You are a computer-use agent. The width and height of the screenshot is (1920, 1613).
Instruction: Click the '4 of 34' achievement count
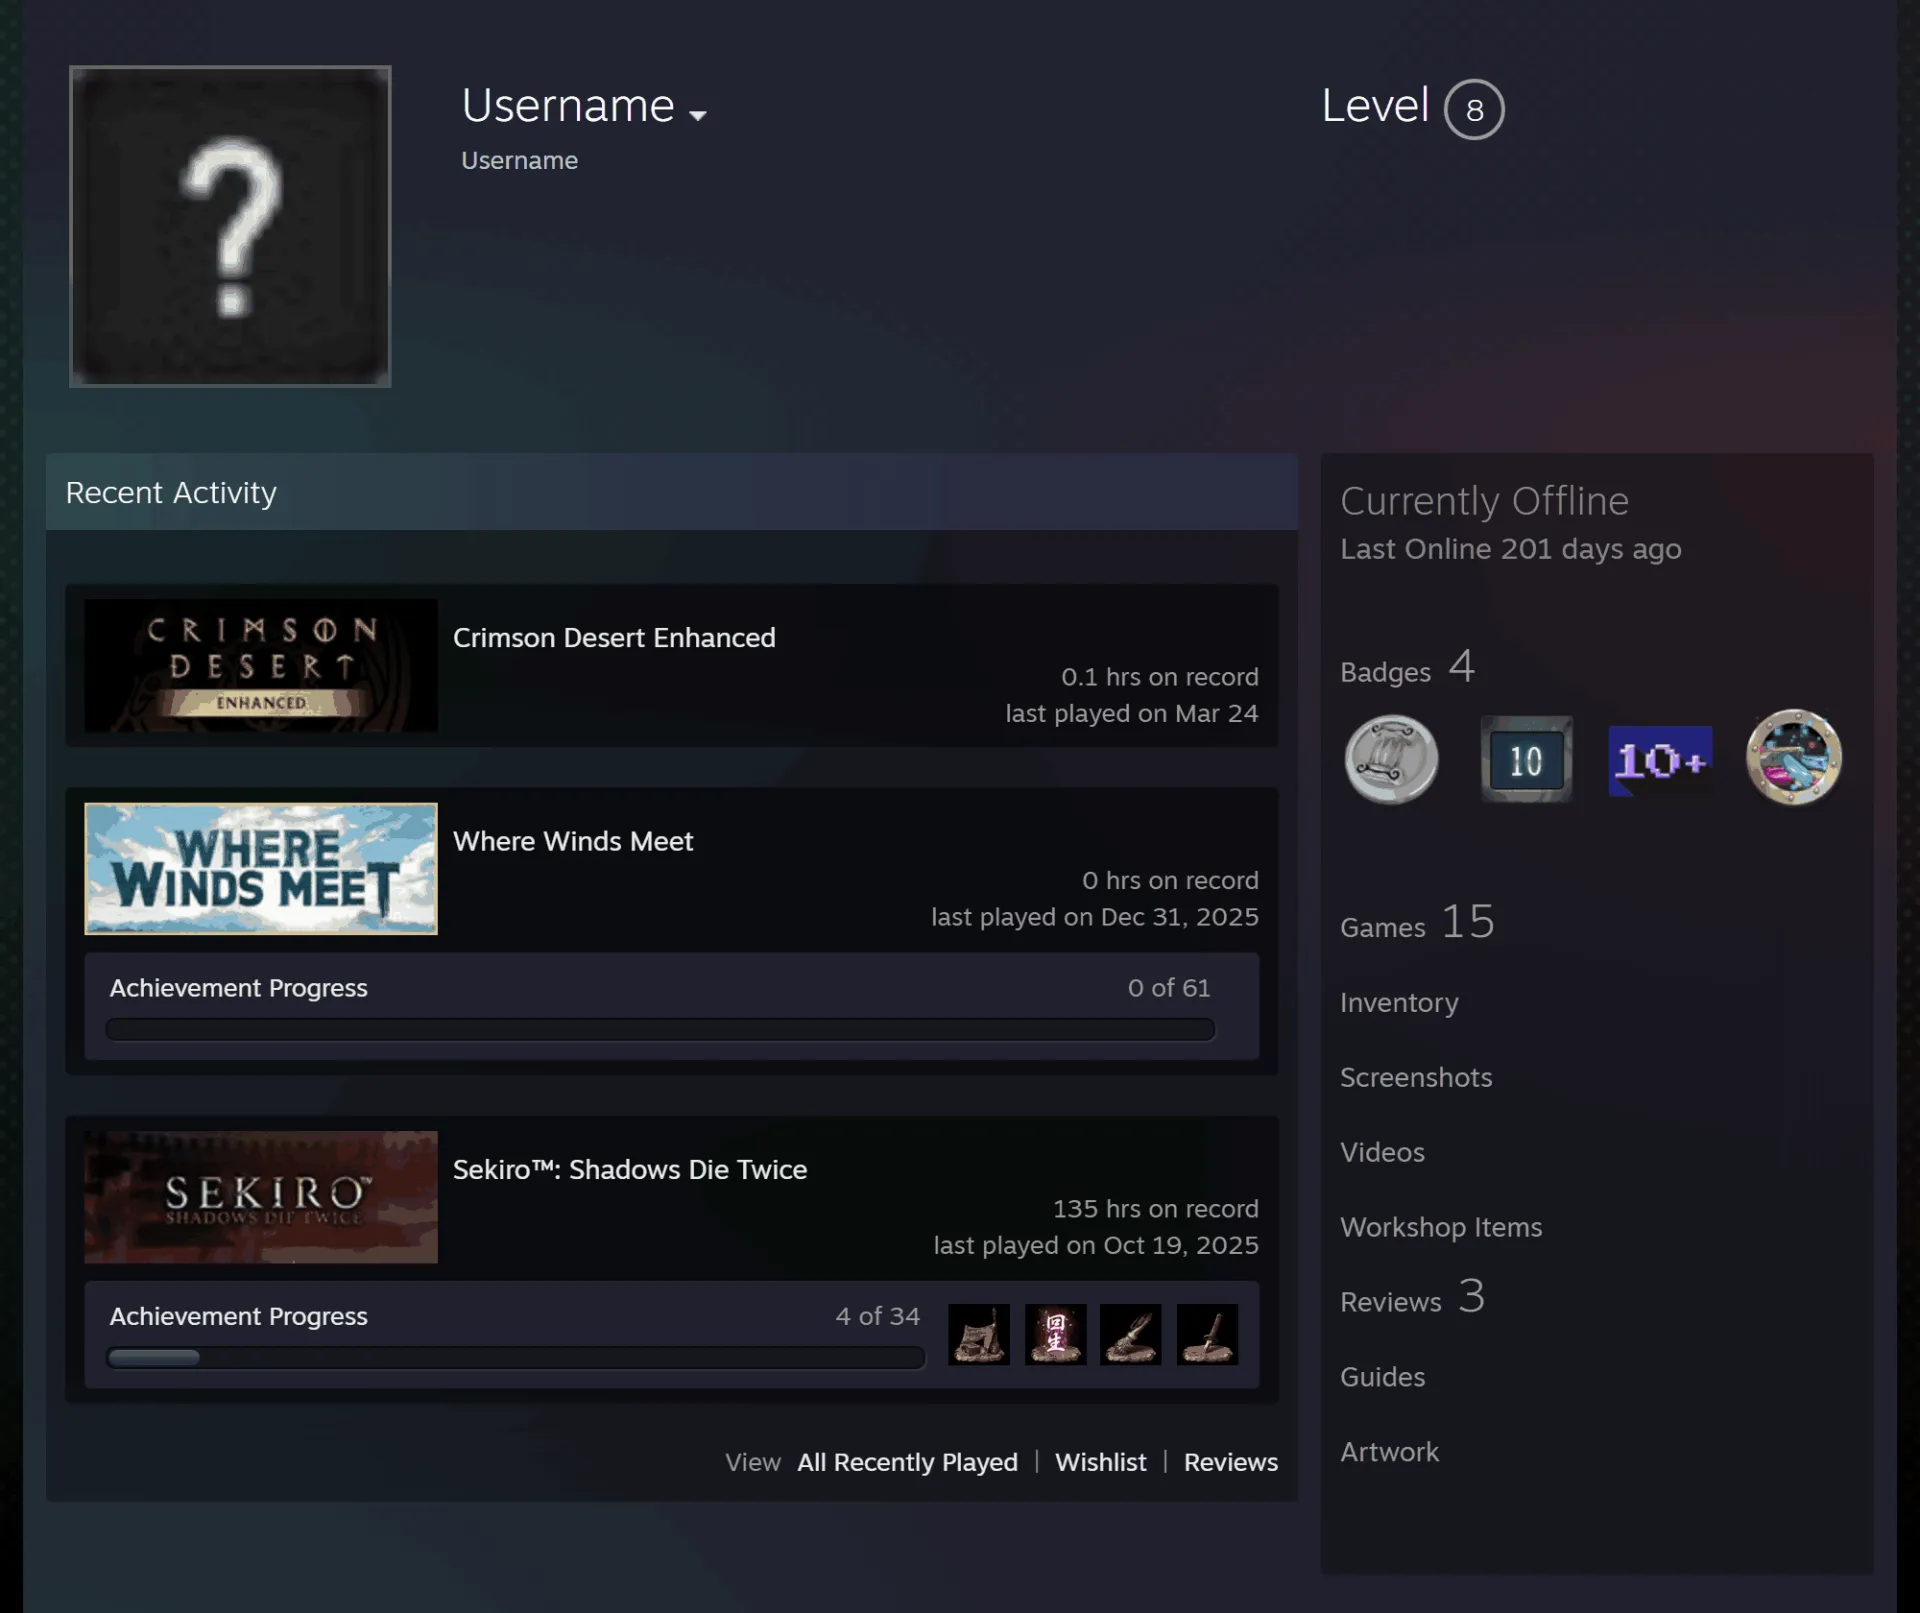tap(877, 1316)
